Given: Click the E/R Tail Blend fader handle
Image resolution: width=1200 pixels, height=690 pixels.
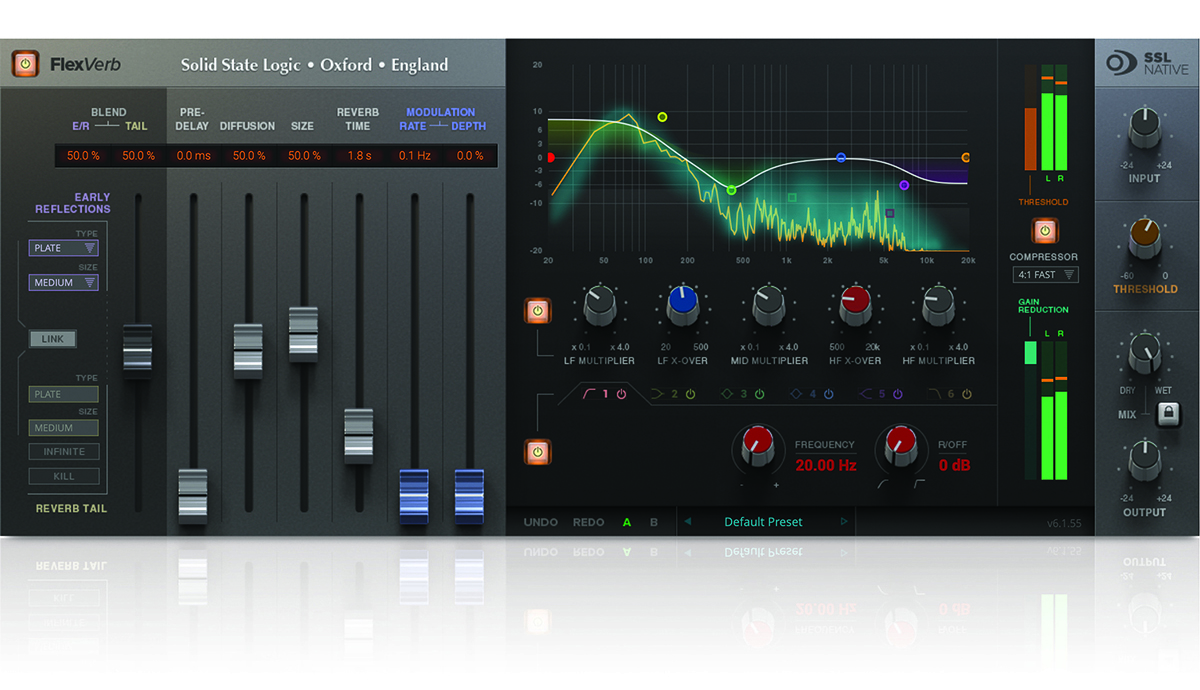Looking at the screenshot, I should (x=138, y=351).
